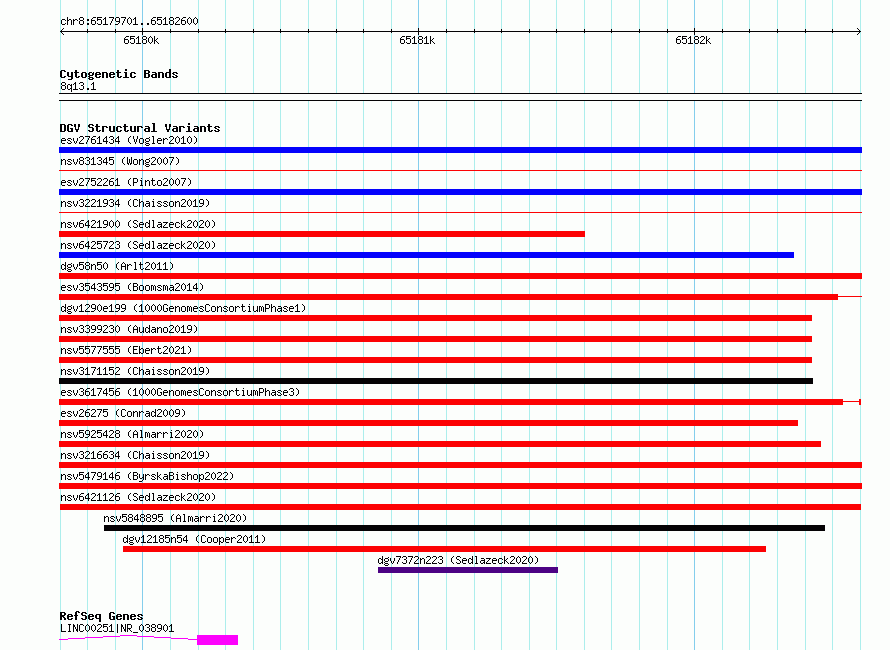Select the red nsv5577555 variant bar
Viewport: 890px width, 650px height.
click(x=435, y=360)
